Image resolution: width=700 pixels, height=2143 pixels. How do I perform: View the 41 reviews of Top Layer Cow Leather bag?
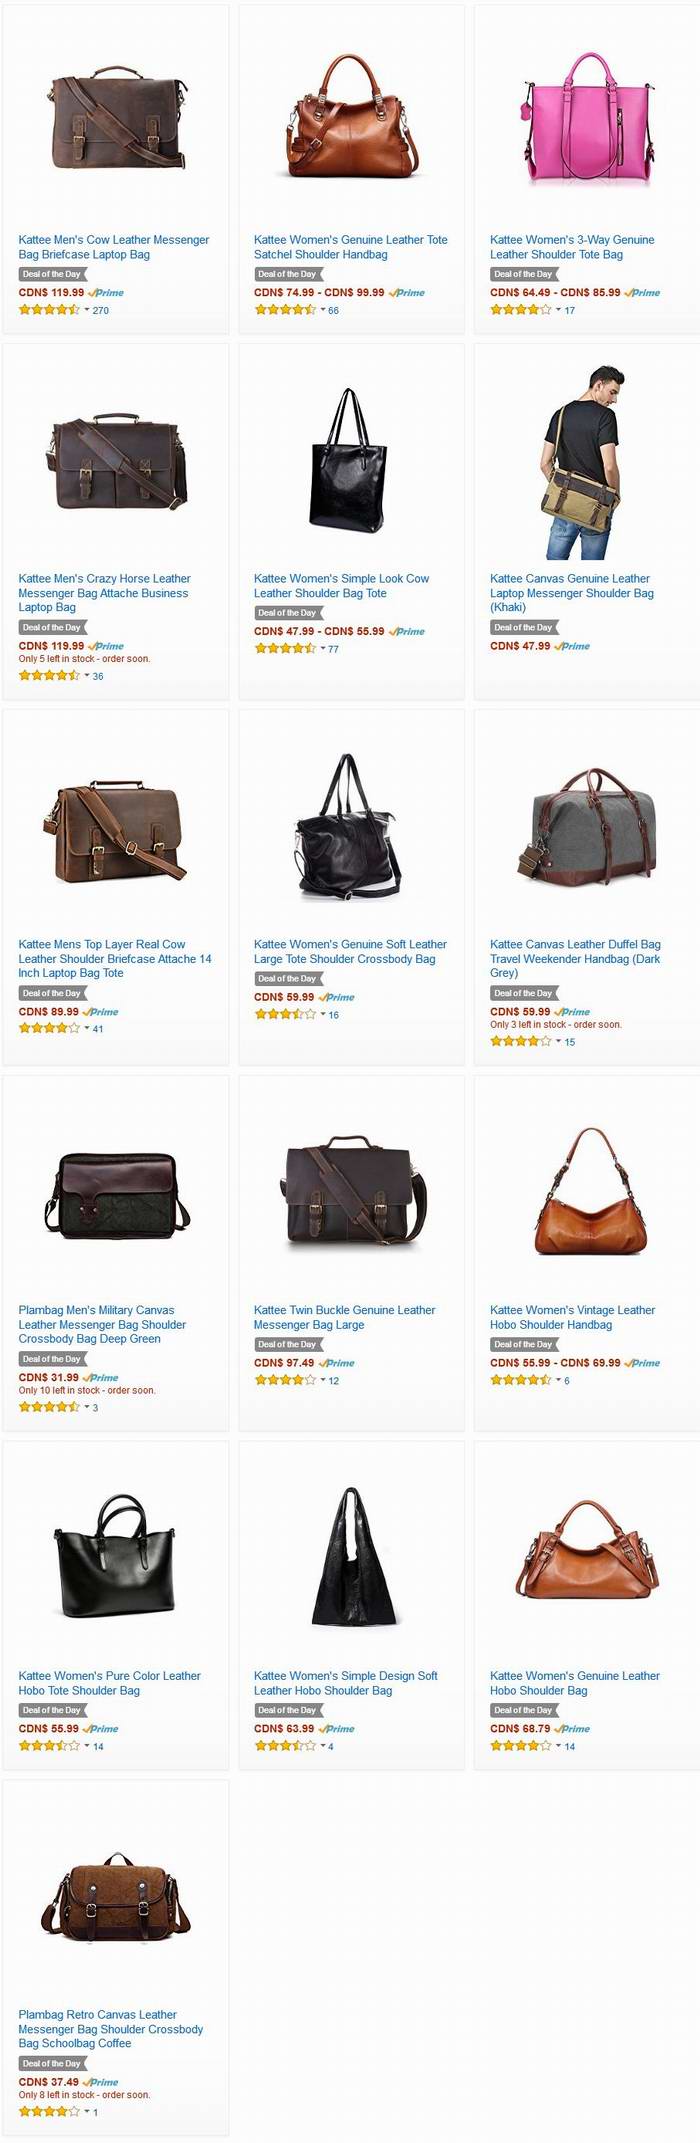(x=98, y=1028)
